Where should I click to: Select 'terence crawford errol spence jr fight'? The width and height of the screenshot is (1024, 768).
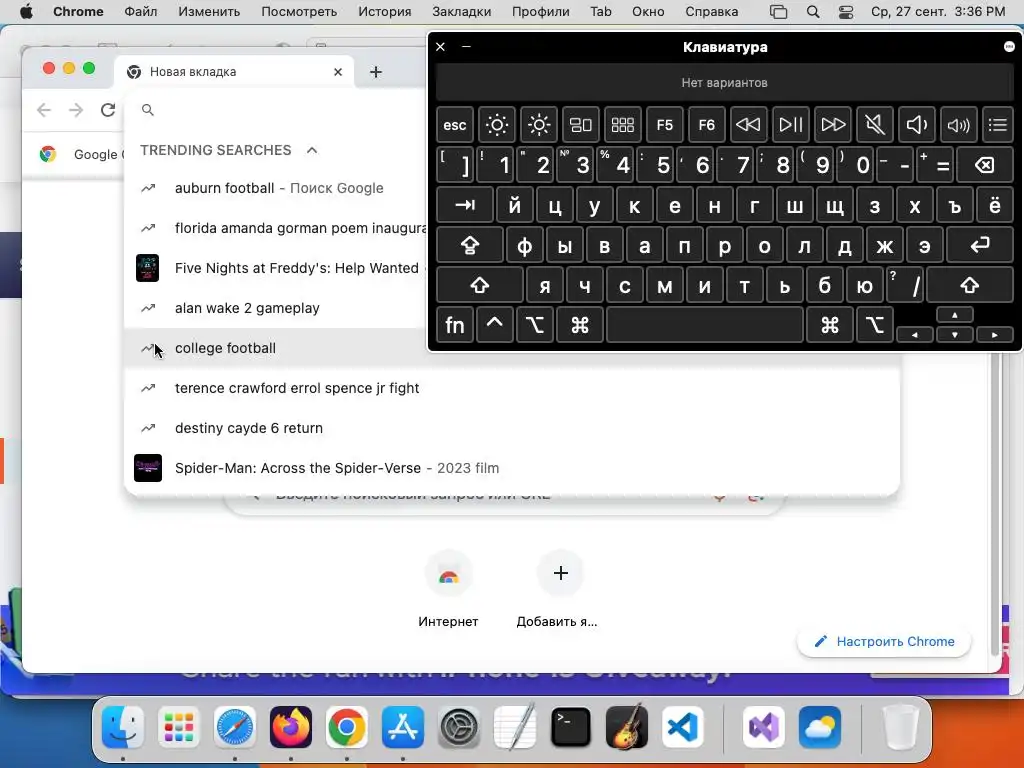tap(511, 388)
